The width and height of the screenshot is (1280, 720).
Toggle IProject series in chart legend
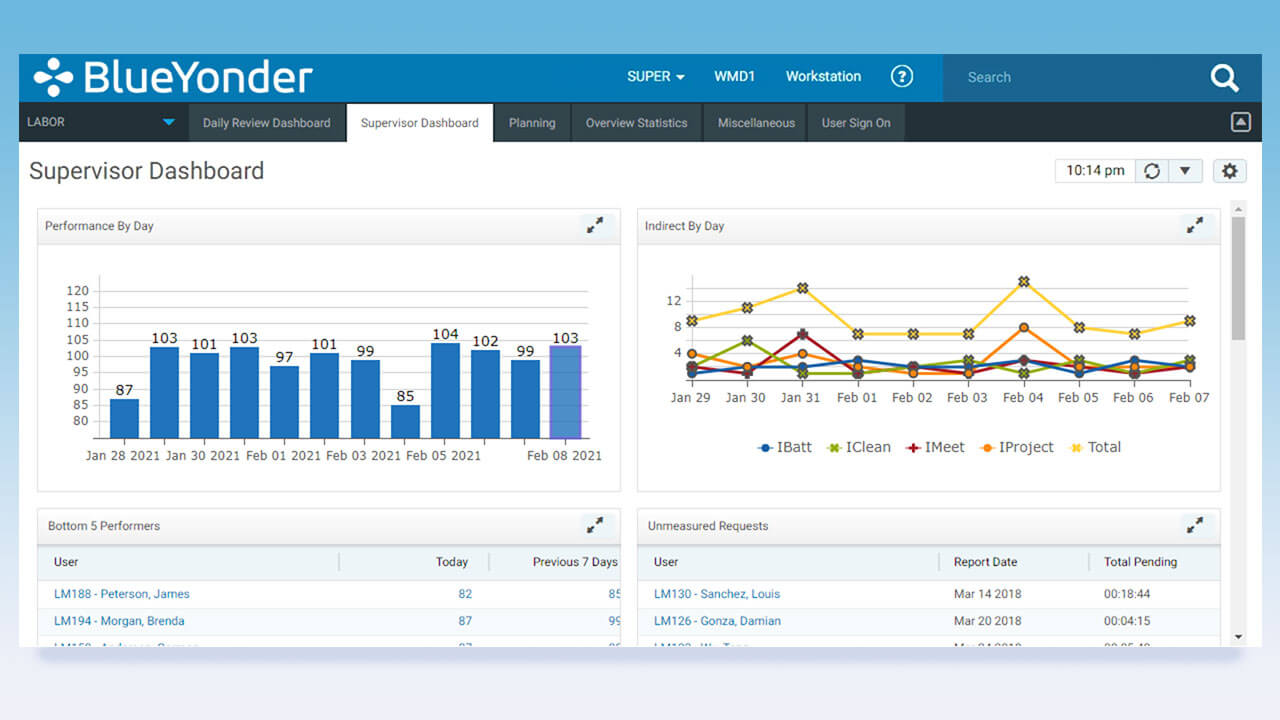click(1016, 447)
